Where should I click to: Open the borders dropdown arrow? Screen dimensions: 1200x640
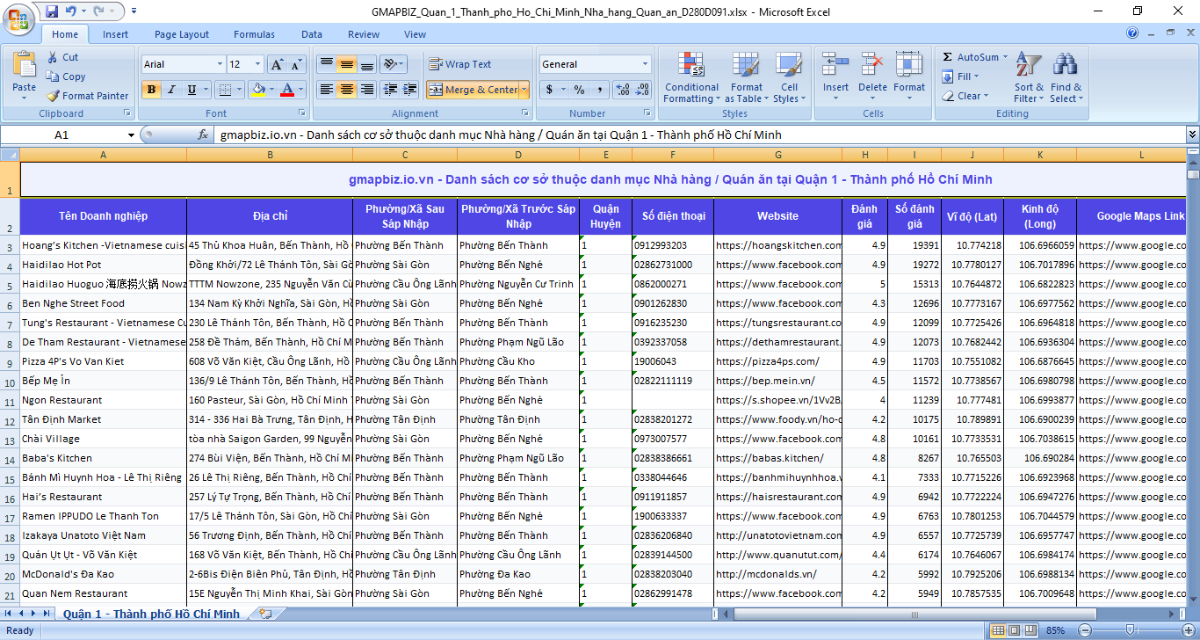[x=239, y=90]
